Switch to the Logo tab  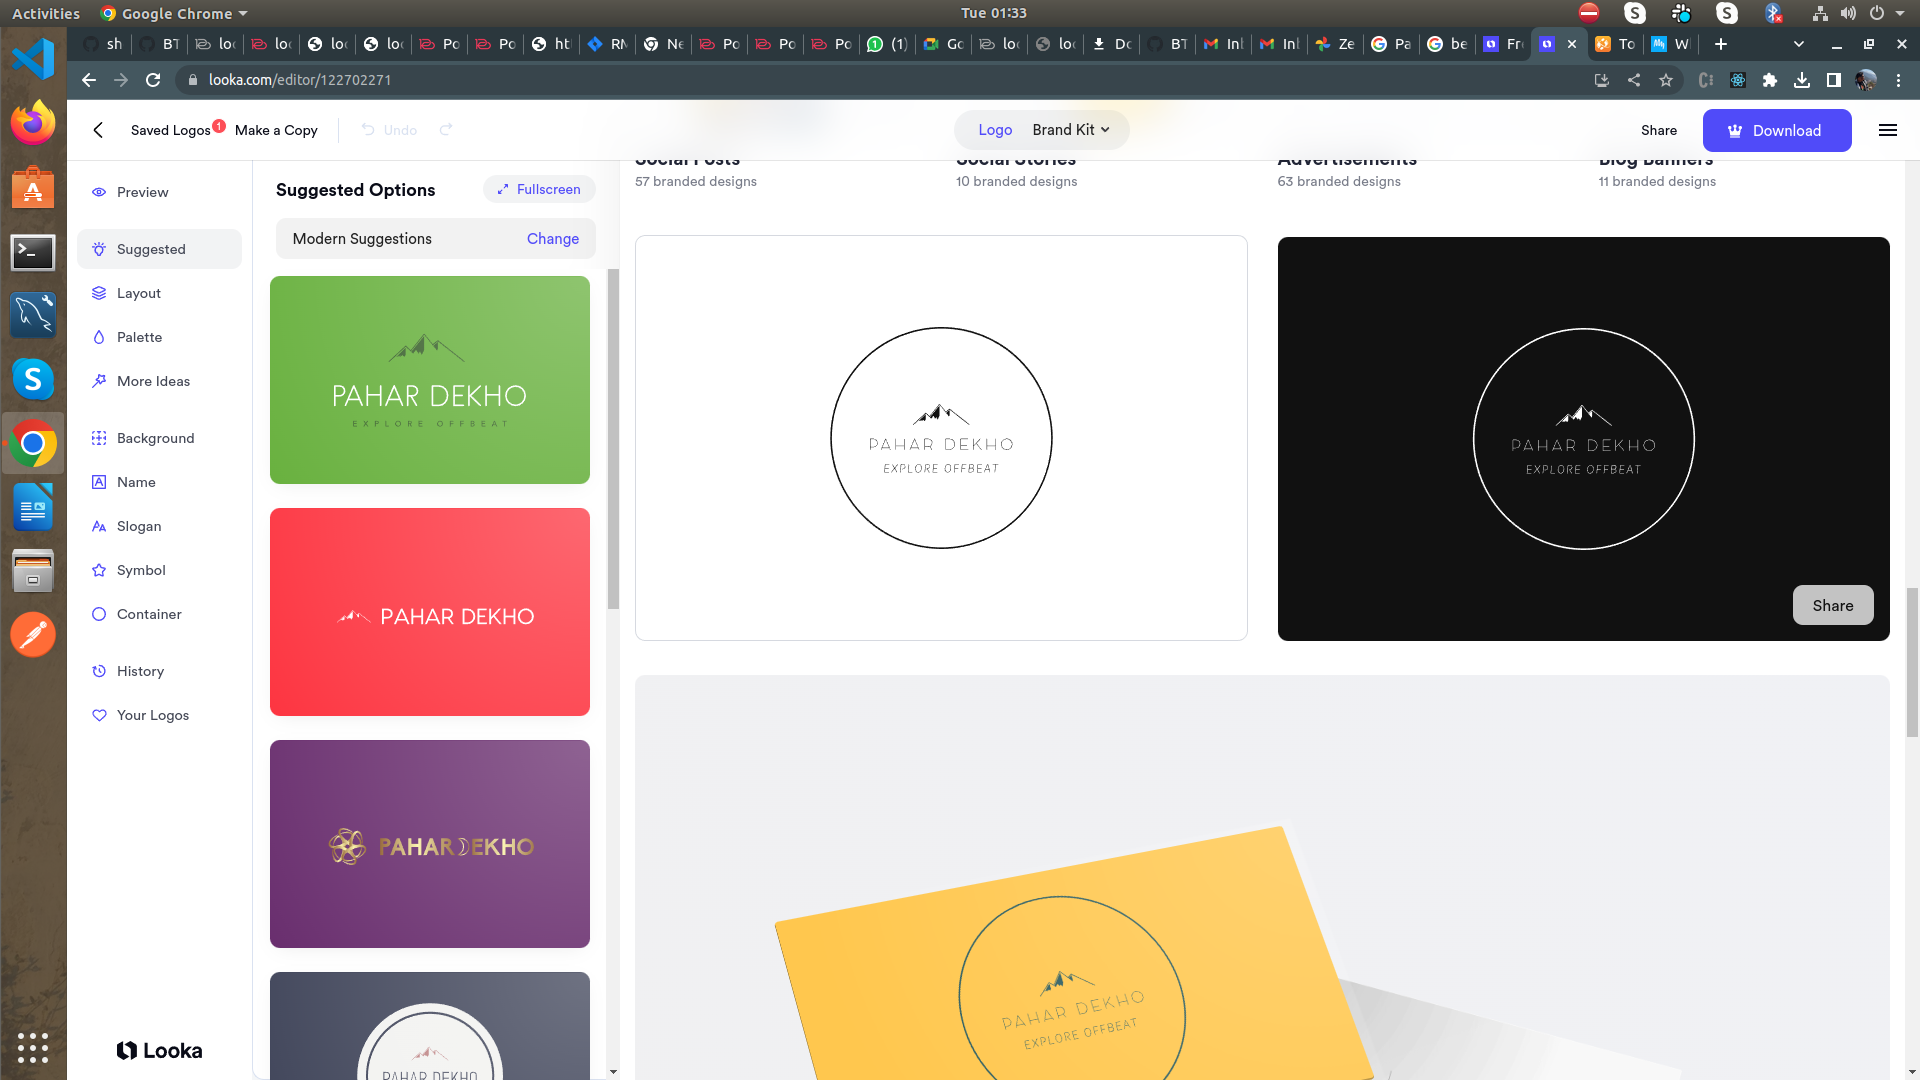click(x=995, y=130)
